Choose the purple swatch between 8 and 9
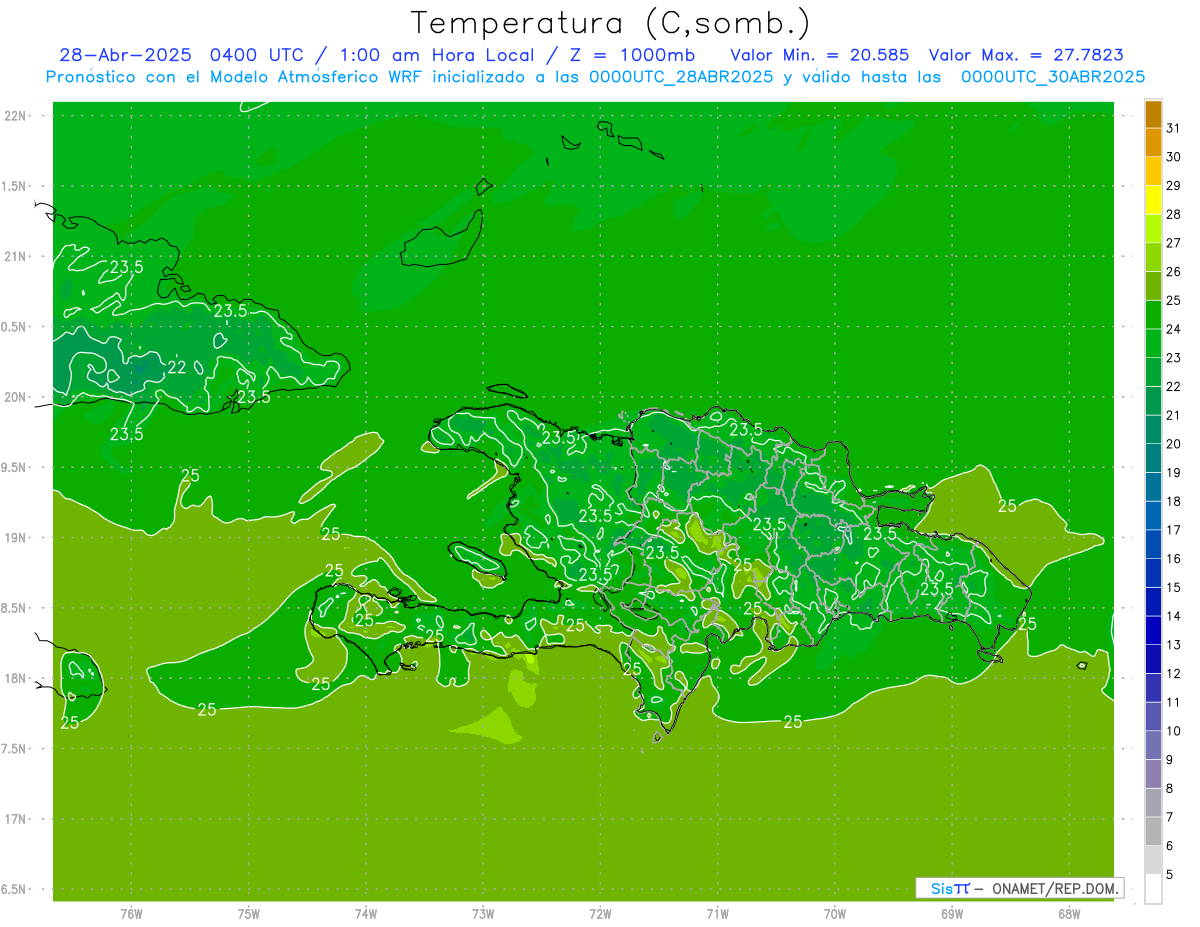The width and height of the screenshot is (1200, 927). point(1153,774)
